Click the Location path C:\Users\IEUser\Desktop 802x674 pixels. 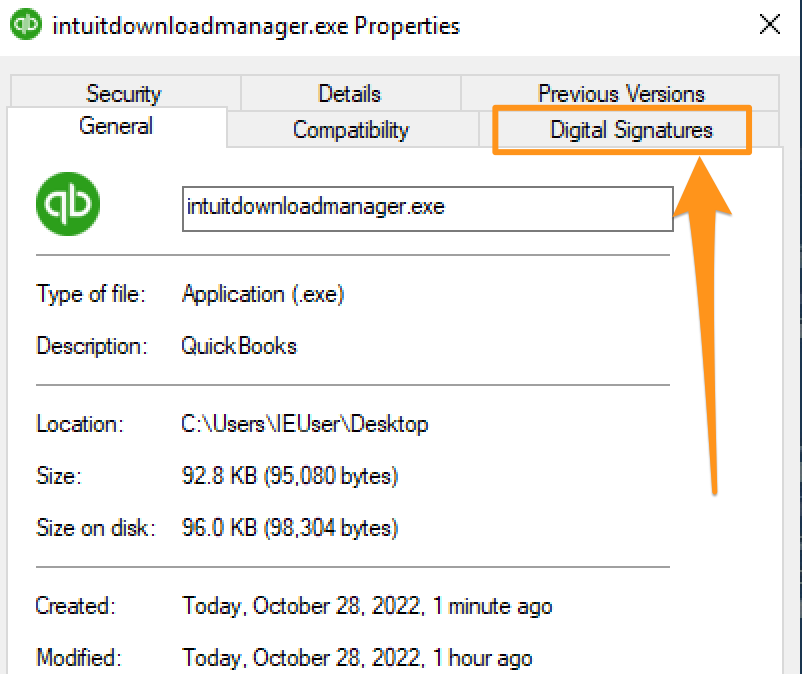tap(305, 424)
